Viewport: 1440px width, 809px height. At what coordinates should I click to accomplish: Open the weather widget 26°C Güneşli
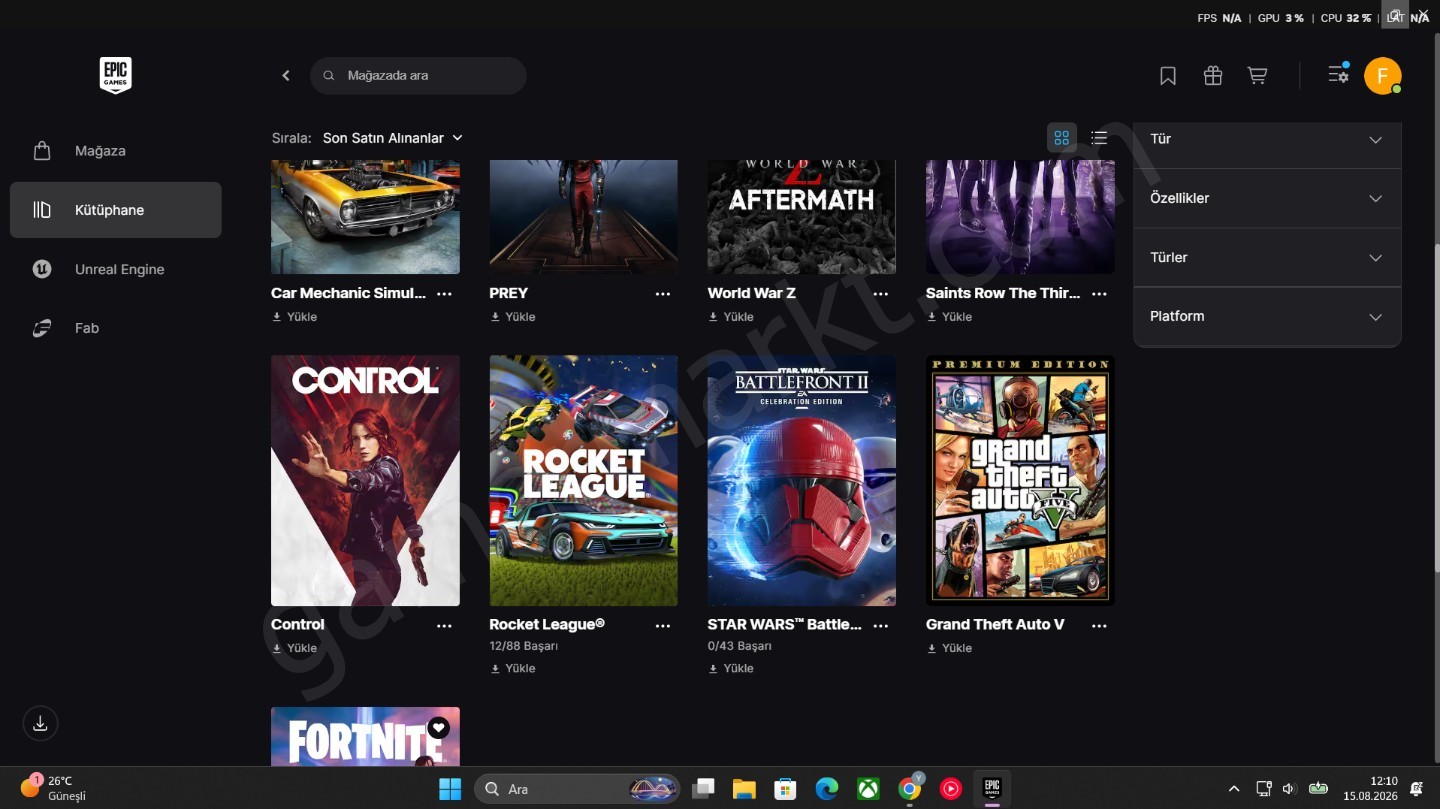(x=53, y=788)
